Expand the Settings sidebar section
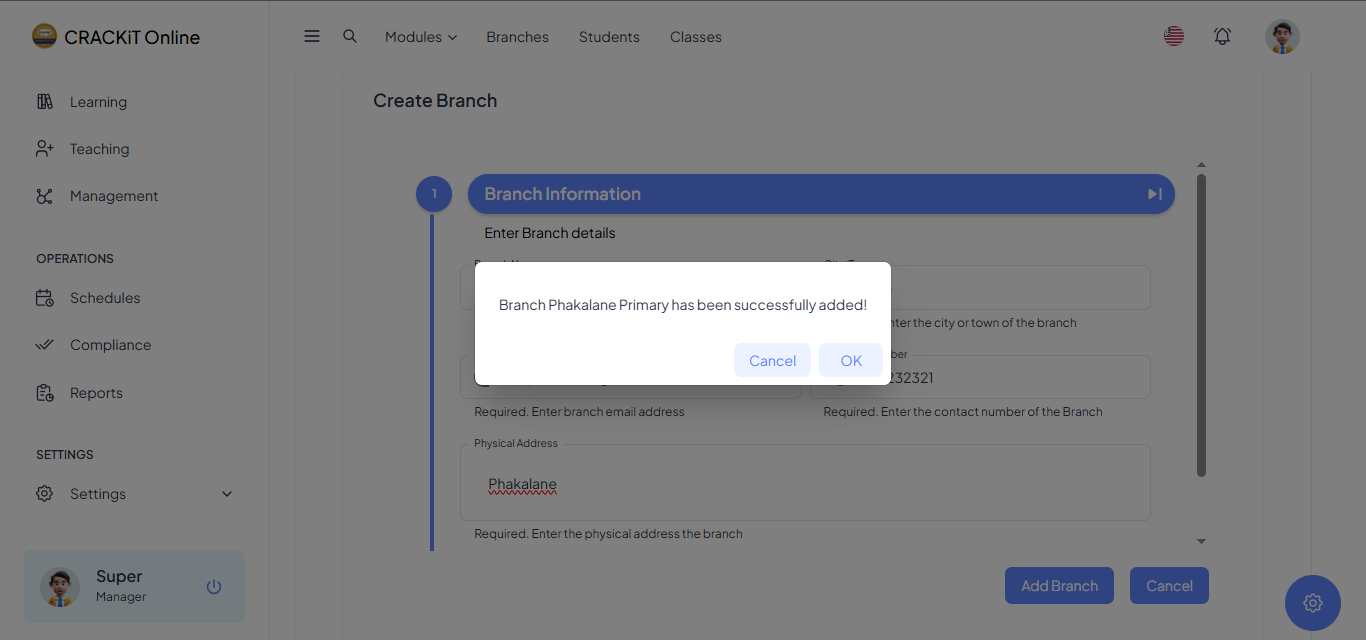 tap(134, 494)
